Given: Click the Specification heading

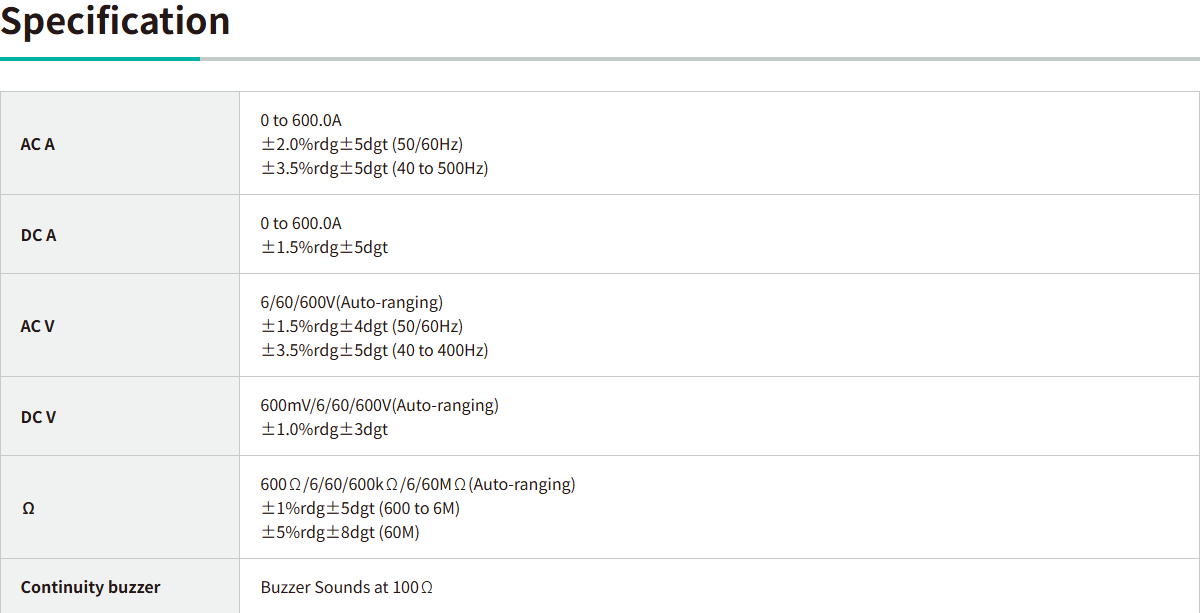Looking at the screenshot, I should point(115,21).
